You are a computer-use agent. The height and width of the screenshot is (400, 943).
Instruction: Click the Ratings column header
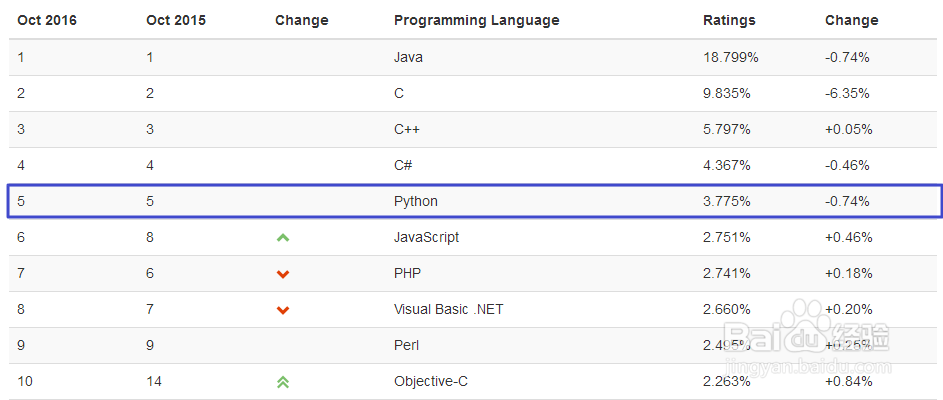point(729,20)
